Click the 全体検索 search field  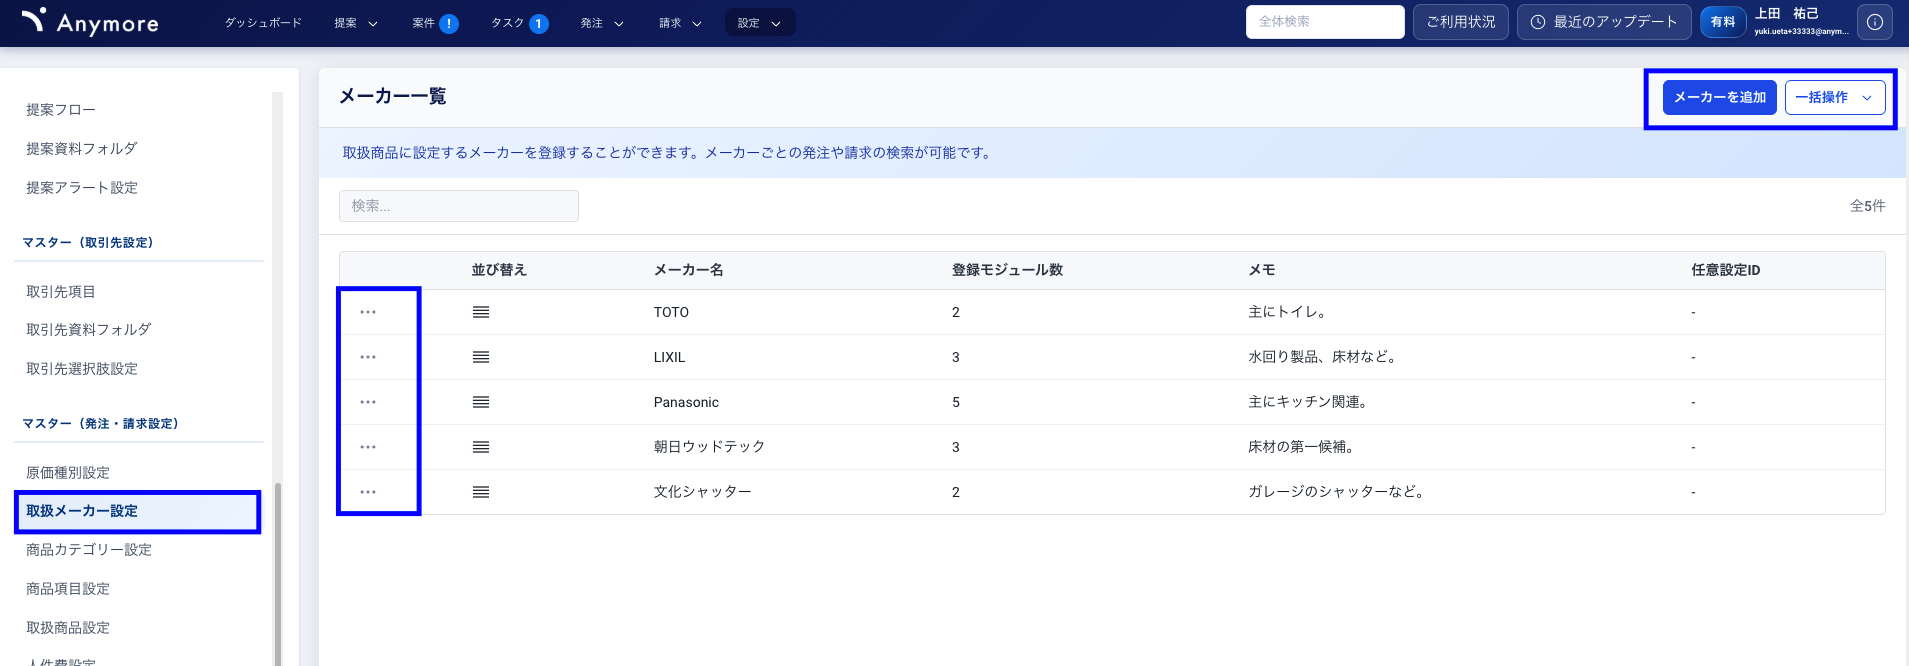1325,22
